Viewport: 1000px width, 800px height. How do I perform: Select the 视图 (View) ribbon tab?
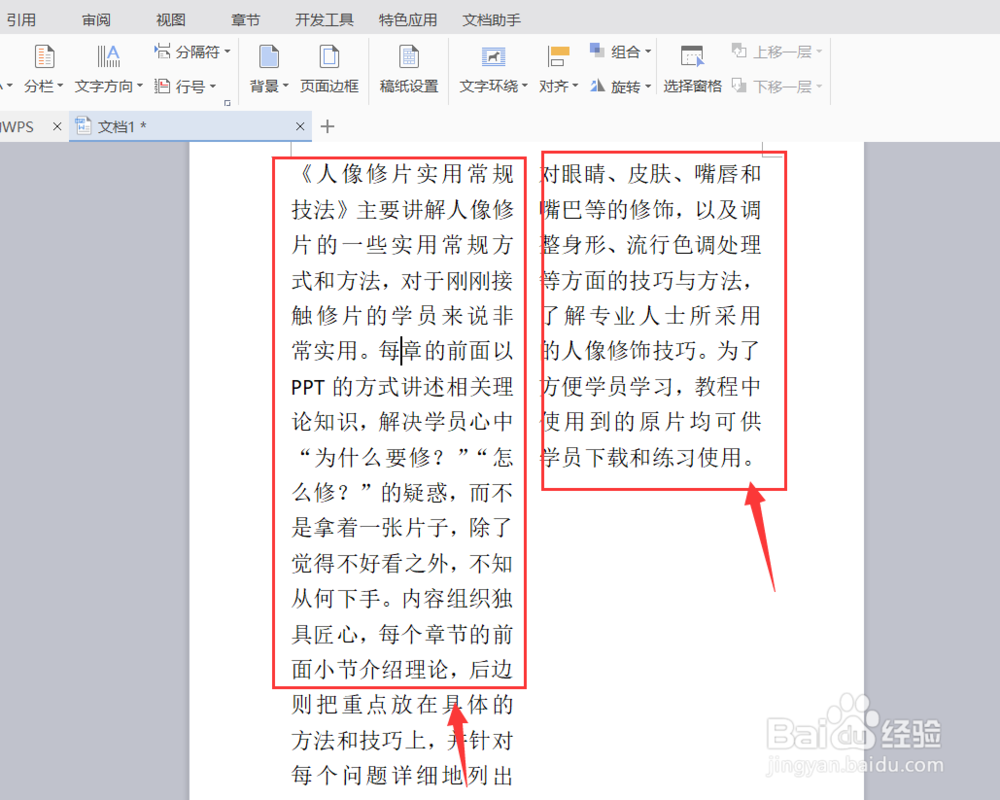coord(170,18)
